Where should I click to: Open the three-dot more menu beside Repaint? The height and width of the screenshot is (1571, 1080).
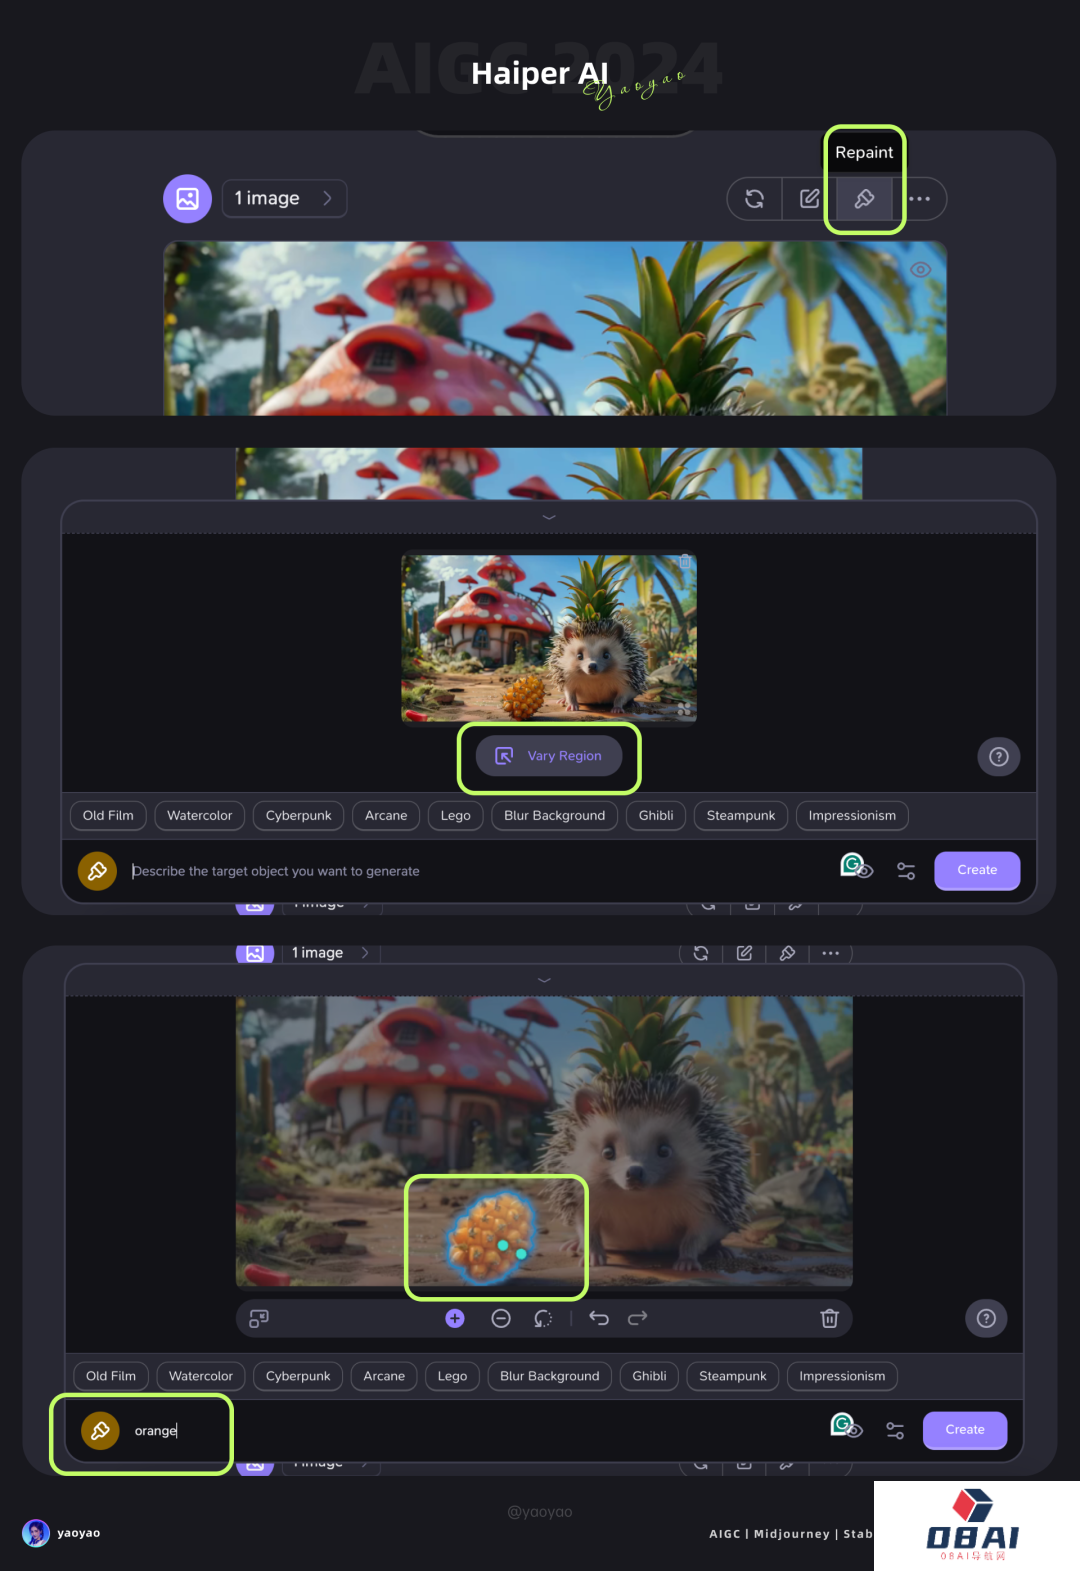pyautogui.click(x=920, y=199)
